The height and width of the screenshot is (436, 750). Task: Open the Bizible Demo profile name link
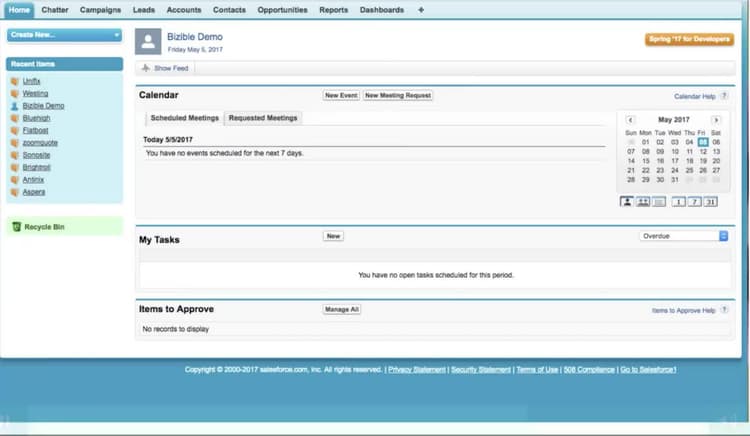195,37
